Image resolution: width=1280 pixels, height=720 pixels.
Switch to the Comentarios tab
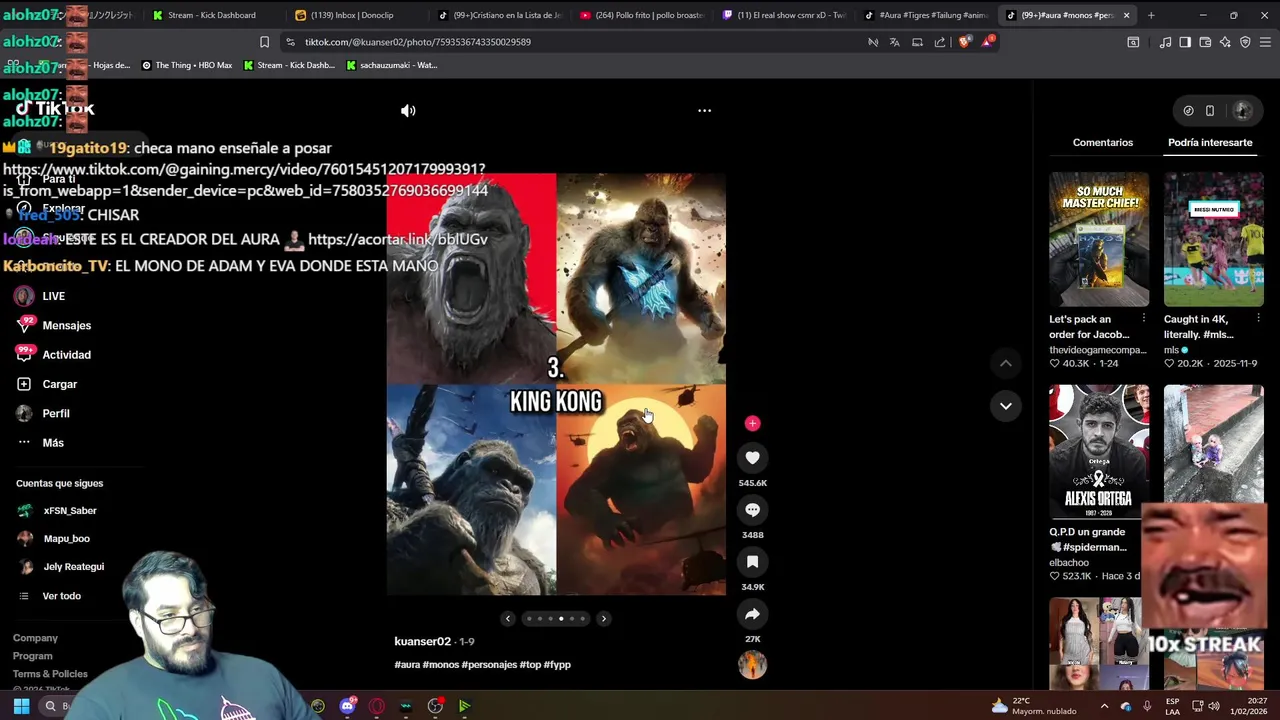click(1103, 143)
